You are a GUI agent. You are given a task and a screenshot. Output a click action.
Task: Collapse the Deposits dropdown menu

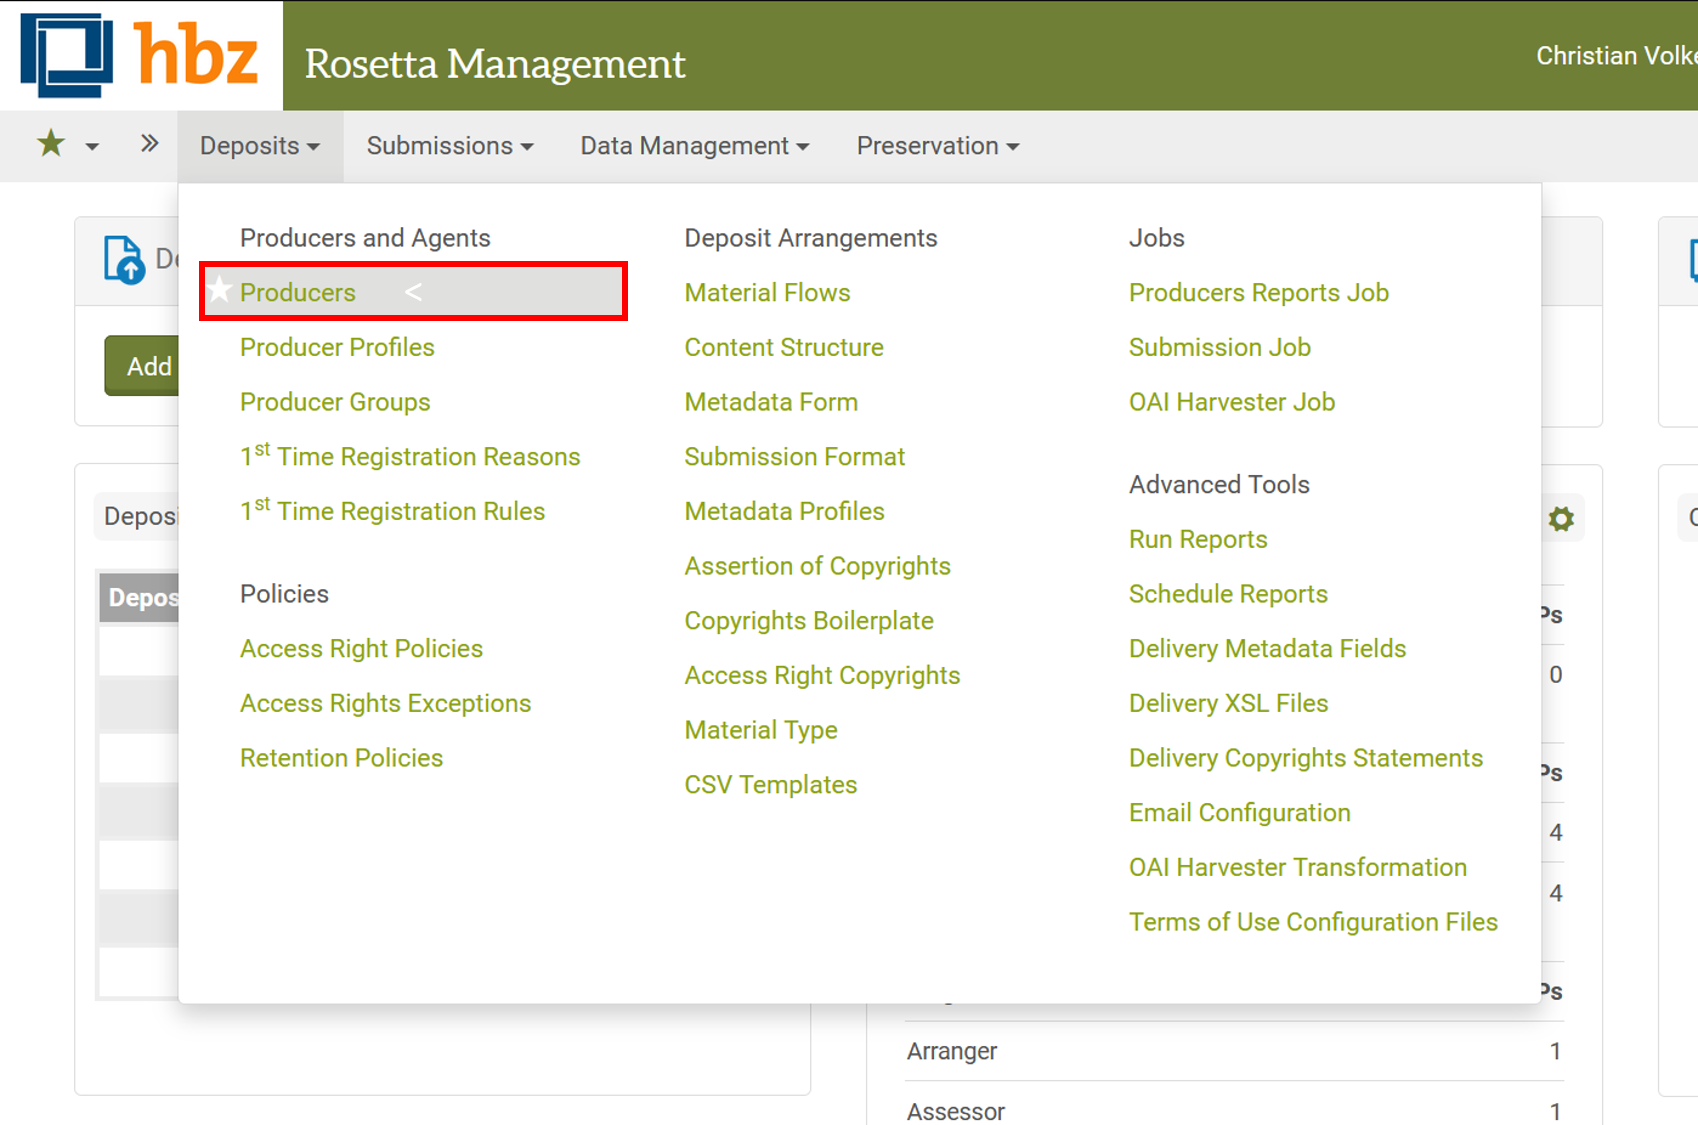click(260, 146)
